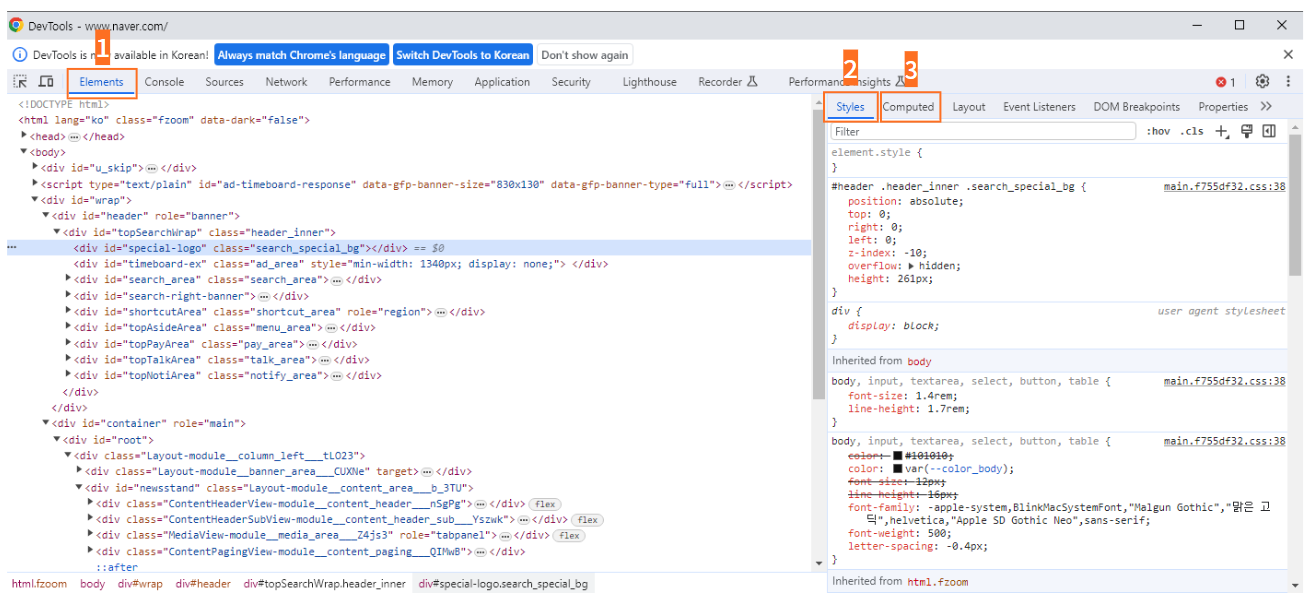
Task: Click the ellipsis in the search-right-banner div
Action: point(264,296)
